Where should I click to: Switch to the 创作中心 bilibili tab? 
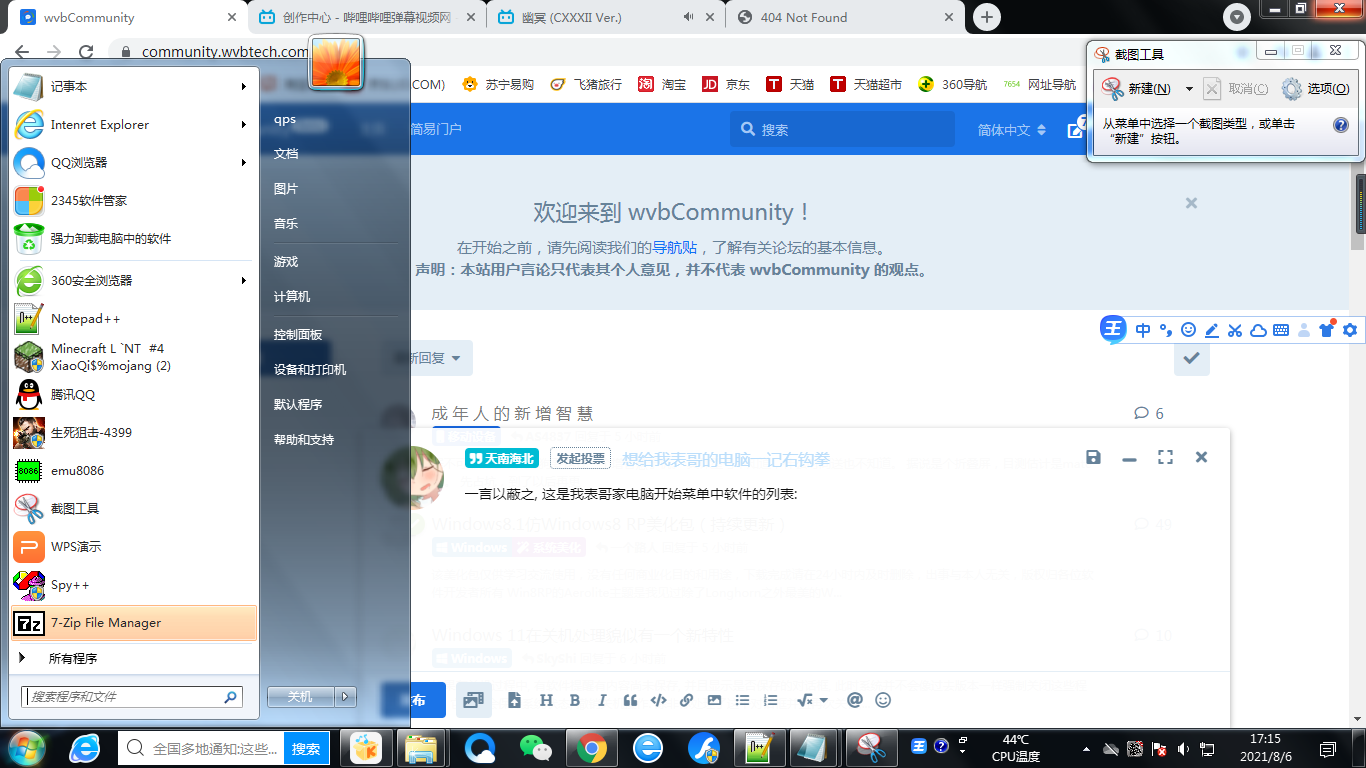click(x=366, y=17)
